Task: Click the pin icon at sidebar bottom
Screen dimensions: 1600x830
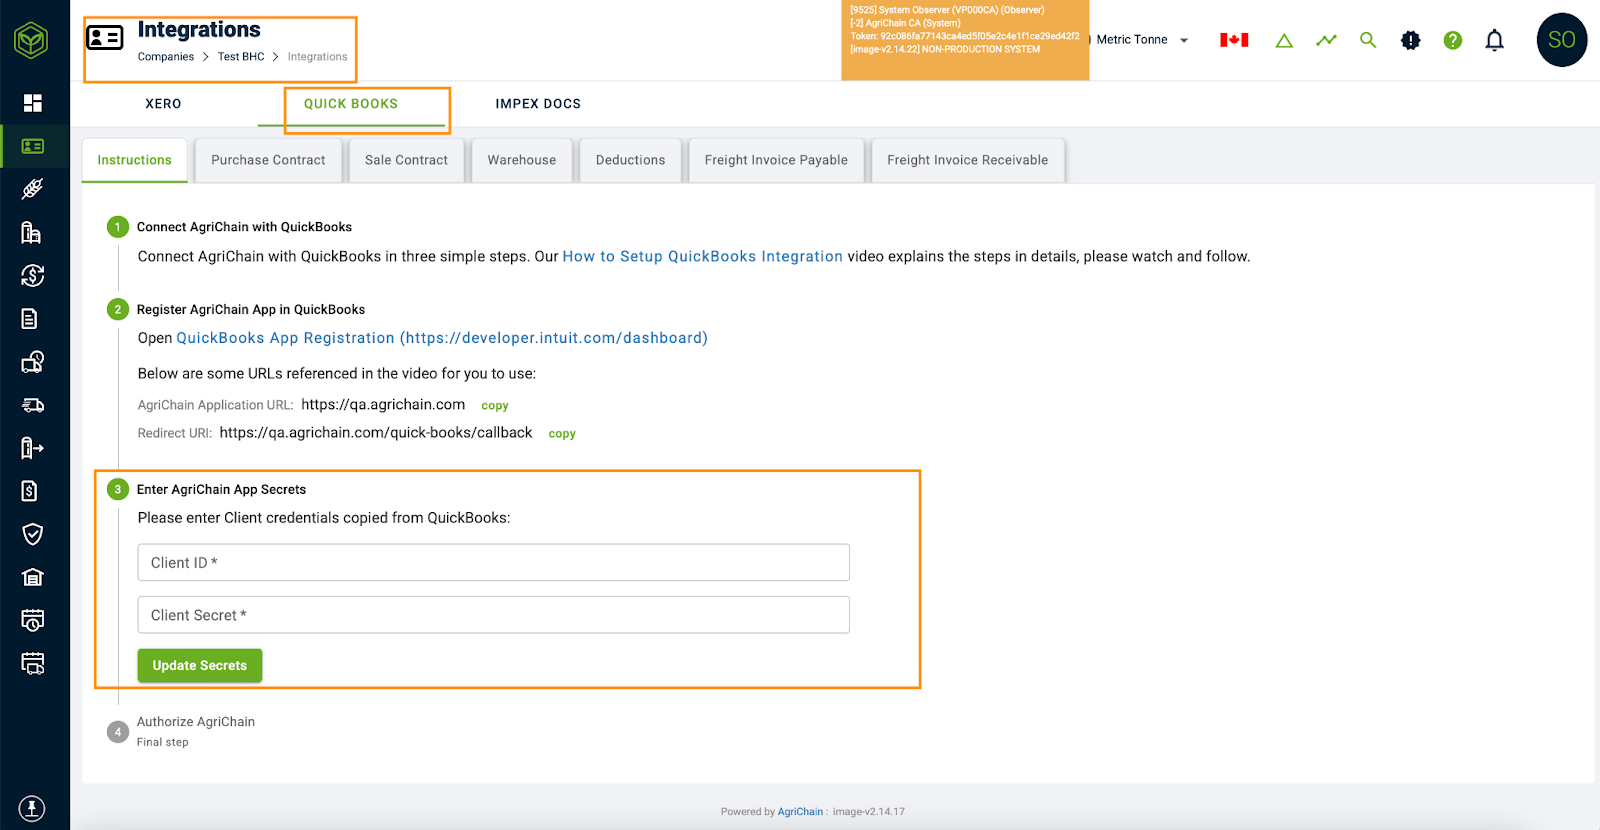Action: (x=32, y=808)
